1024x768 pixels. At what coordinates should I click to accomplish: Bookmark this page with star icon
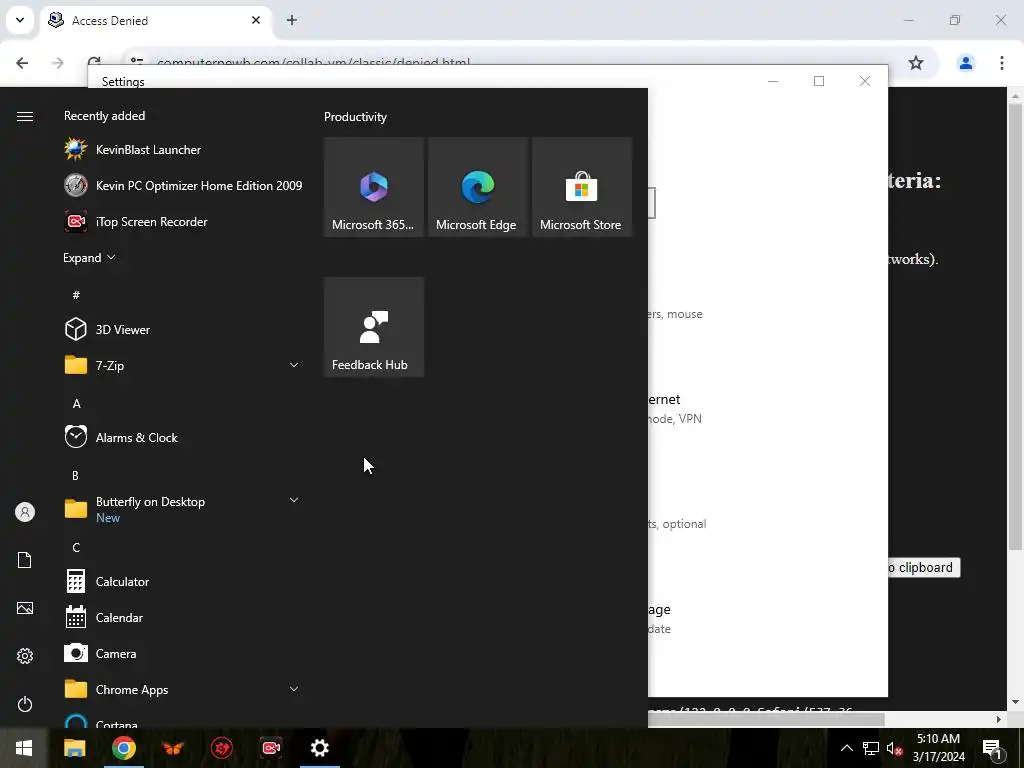point(916,63)
